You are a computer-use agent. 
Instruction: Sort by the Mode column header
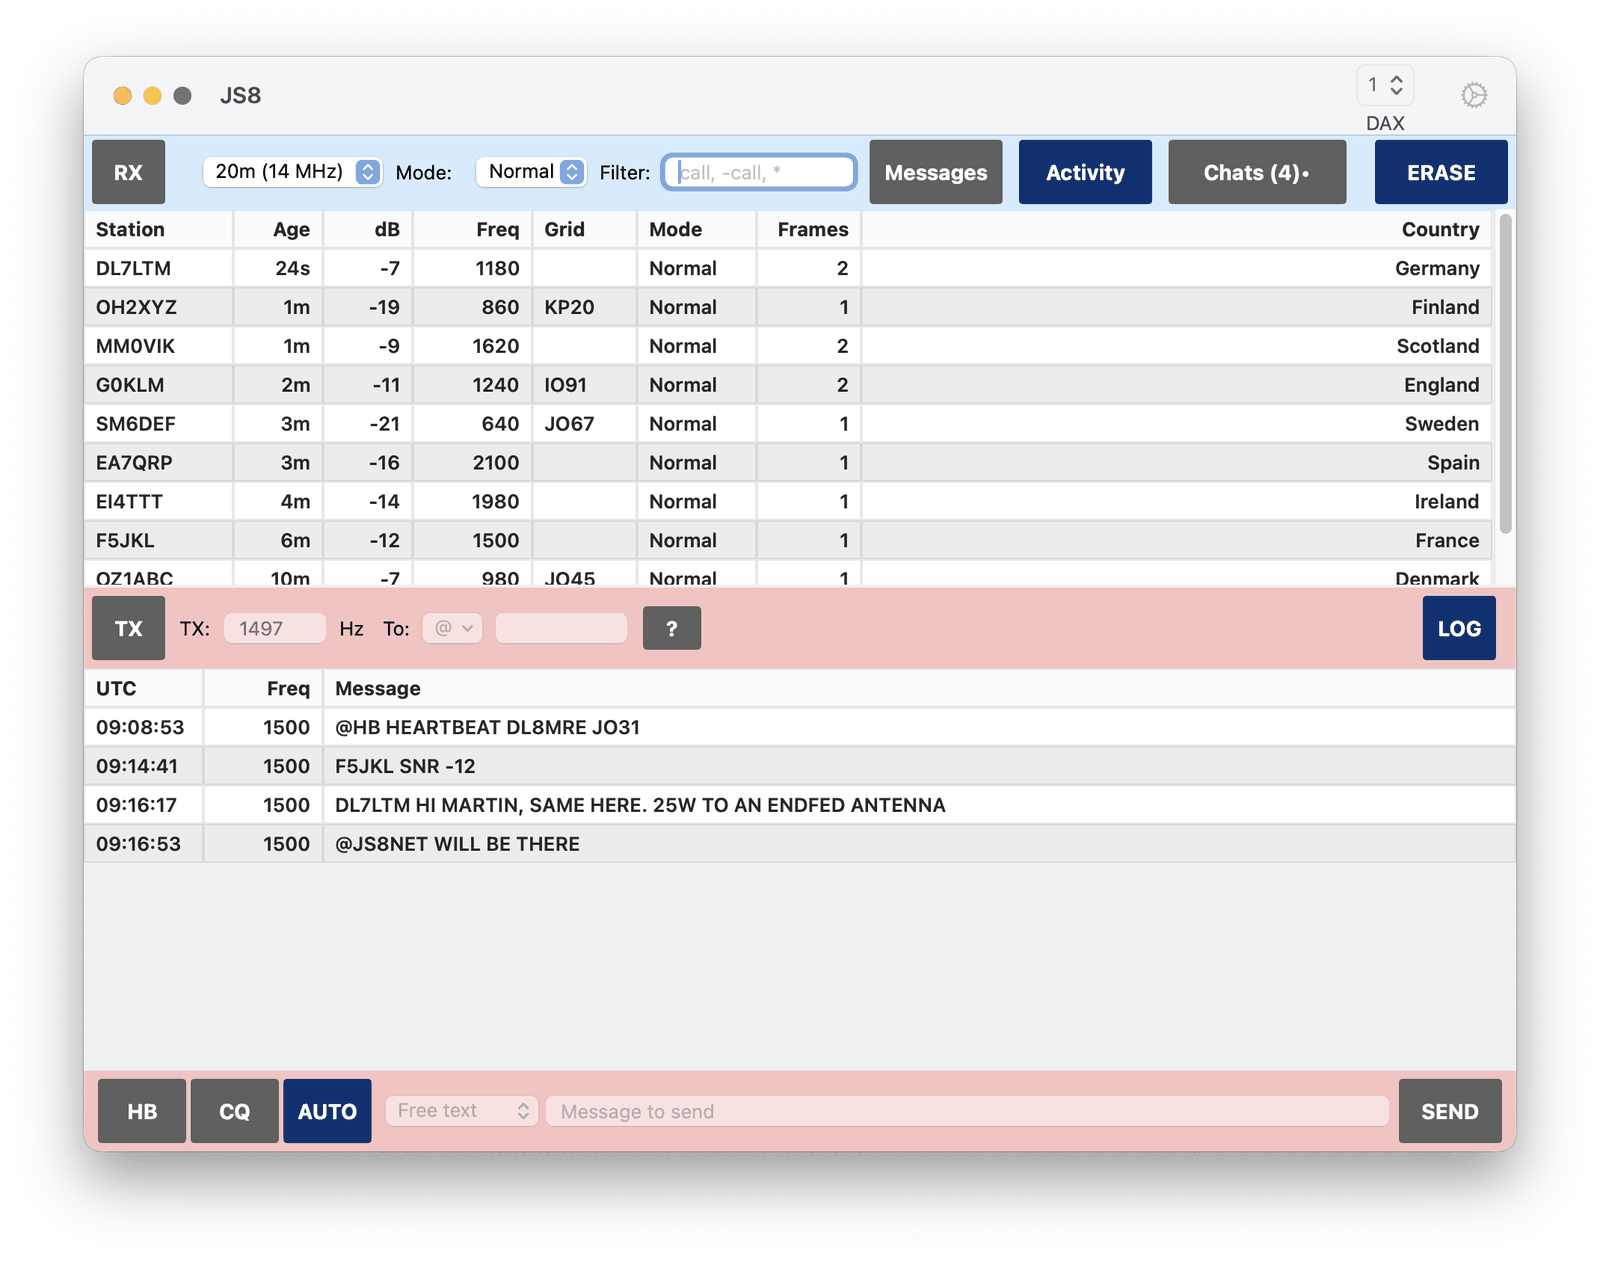[697, 229]
